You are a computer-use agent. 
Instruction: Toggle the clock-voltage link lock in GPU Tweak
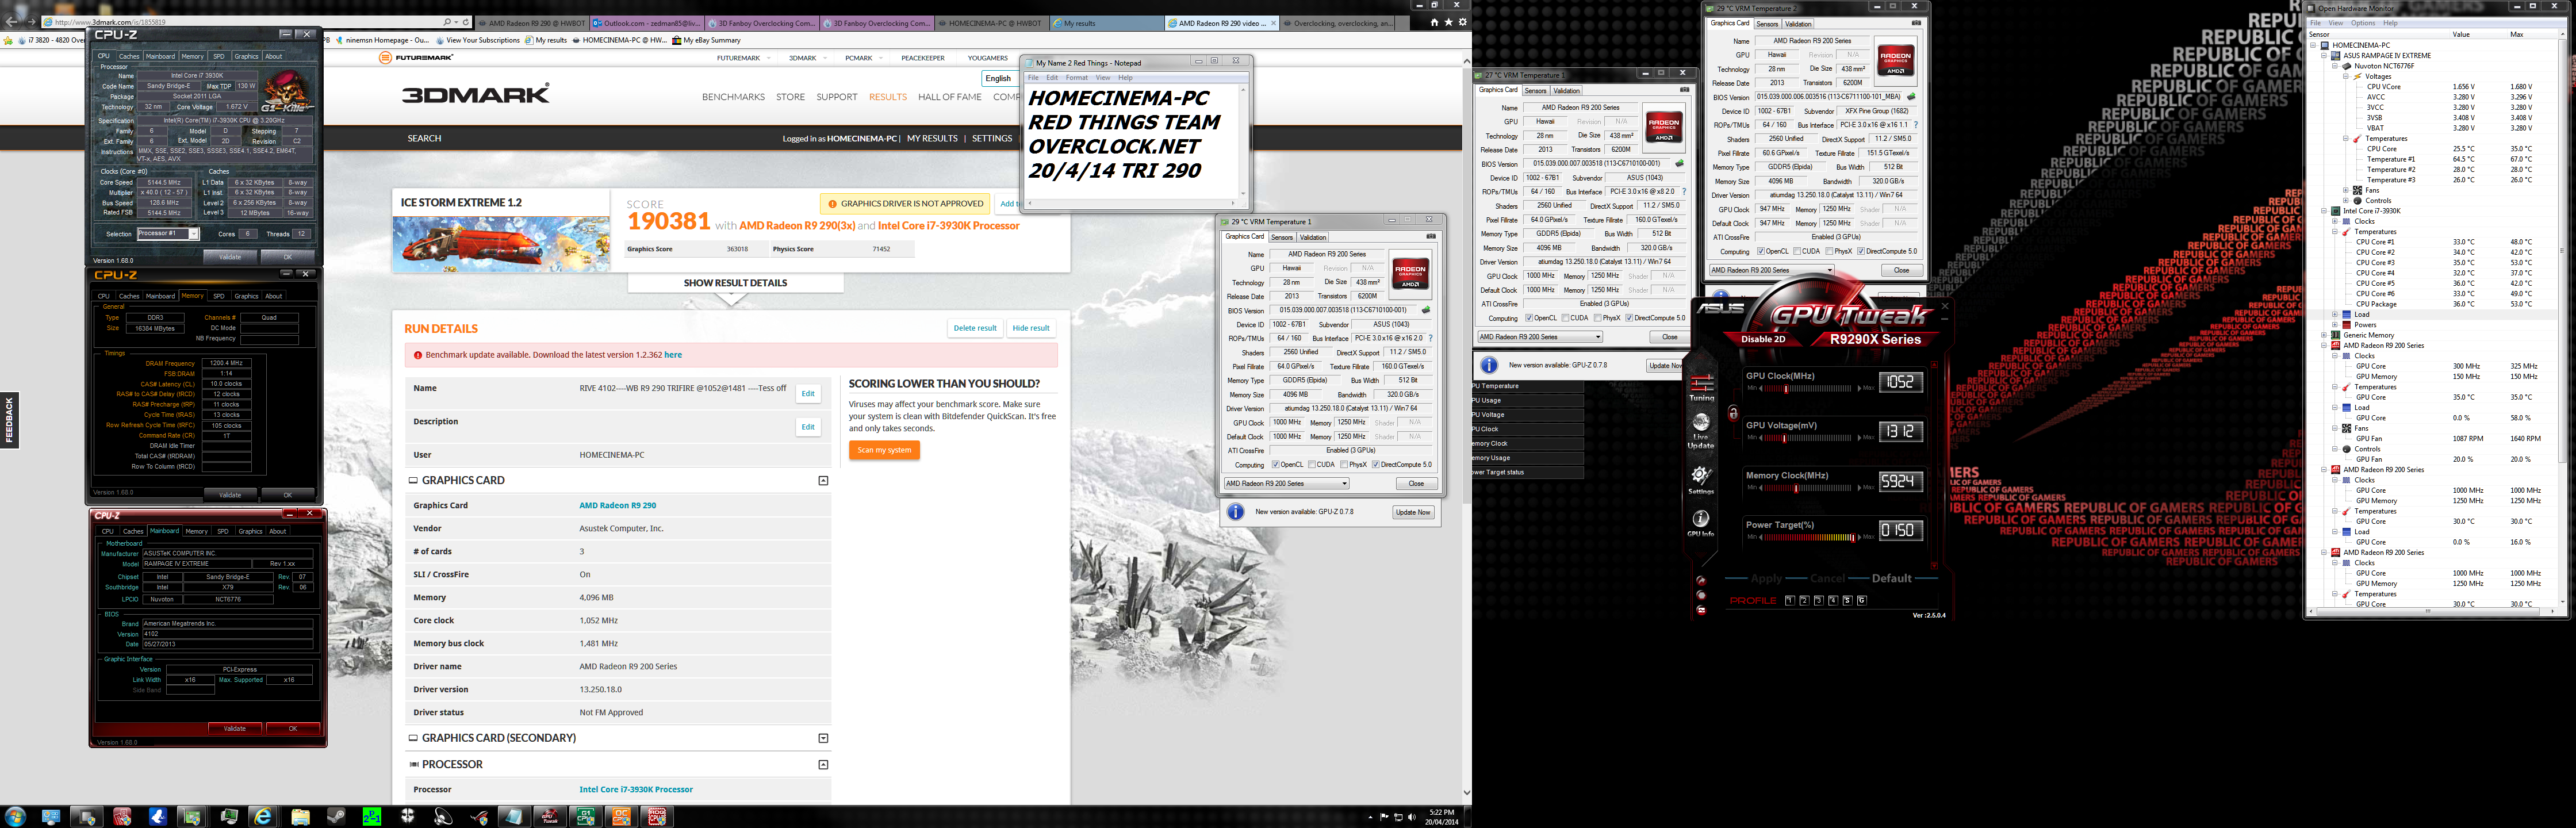pos(1734,413)
